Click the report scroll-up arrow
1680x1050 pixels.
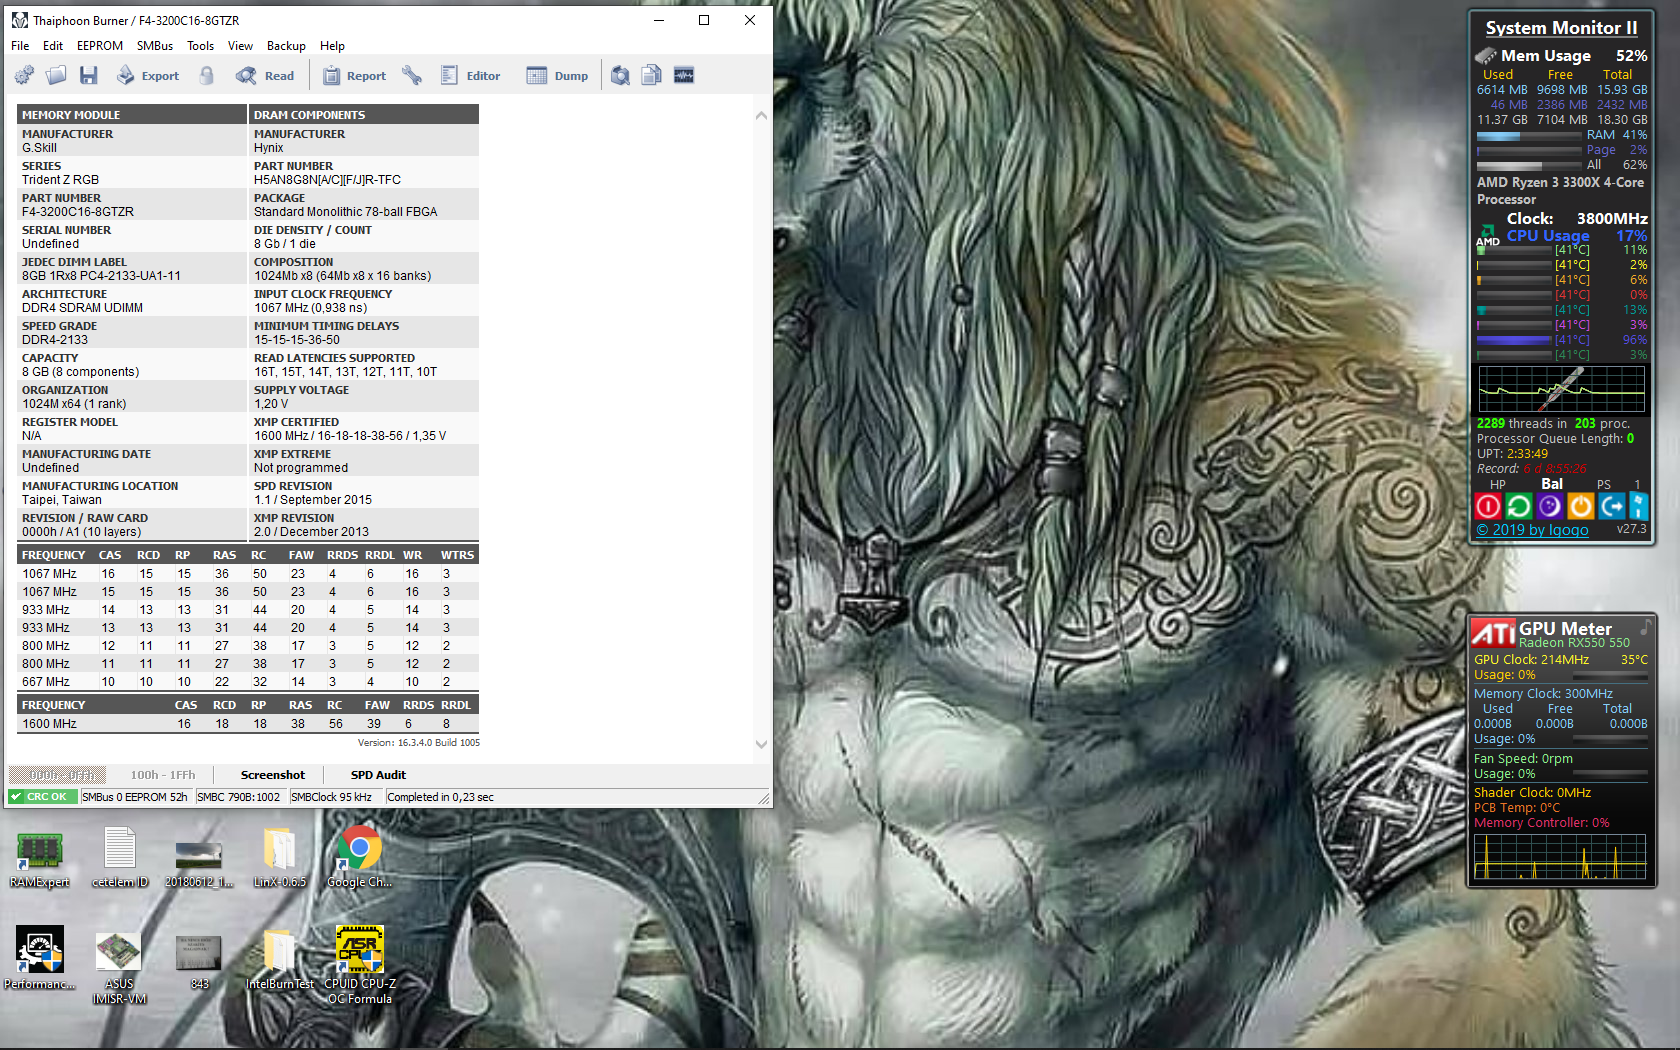(761, 116)
